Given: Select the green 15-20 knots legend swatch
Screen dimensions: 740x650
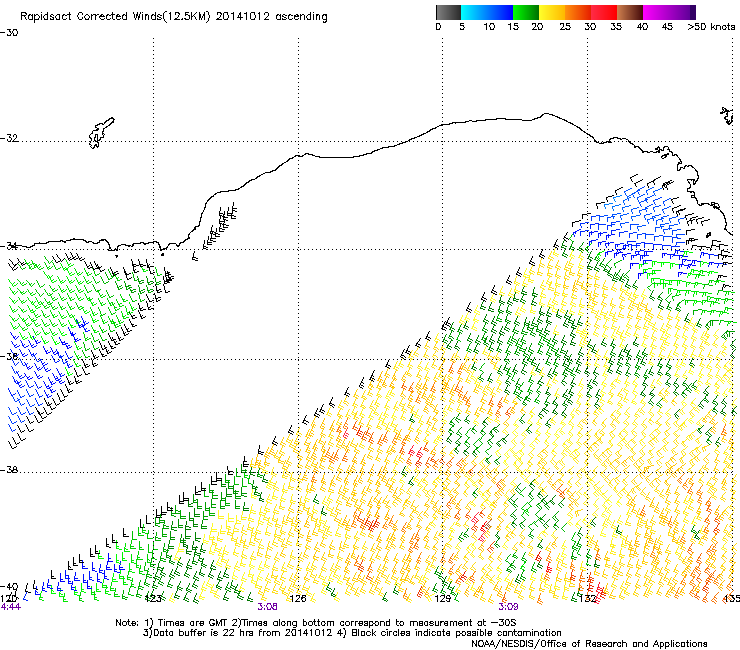Looking at the screenshot, I should [x=526, y=12].
